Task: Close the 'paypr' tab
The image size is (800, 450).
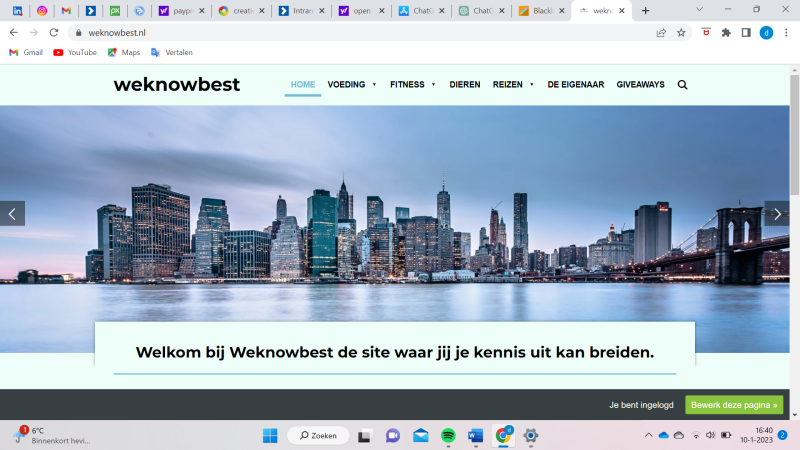Action: pyautogui.click(x=202, y=10)
